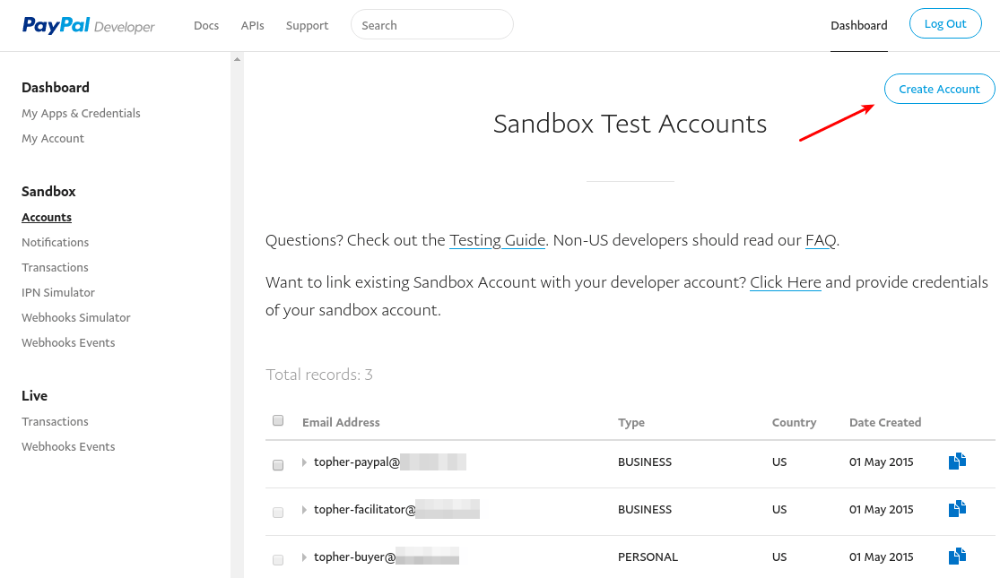Click the Log Out button
The width and height of the screenshot is (1000, 578).
coord(945,24)
